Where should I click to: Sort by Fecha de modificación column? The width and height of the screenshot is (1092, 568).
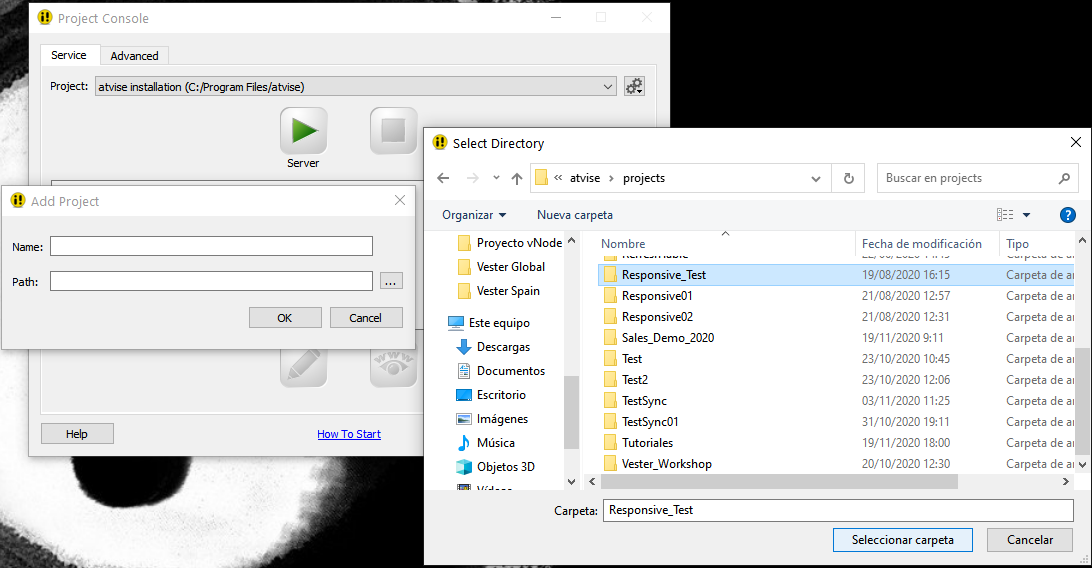[921, 244]
